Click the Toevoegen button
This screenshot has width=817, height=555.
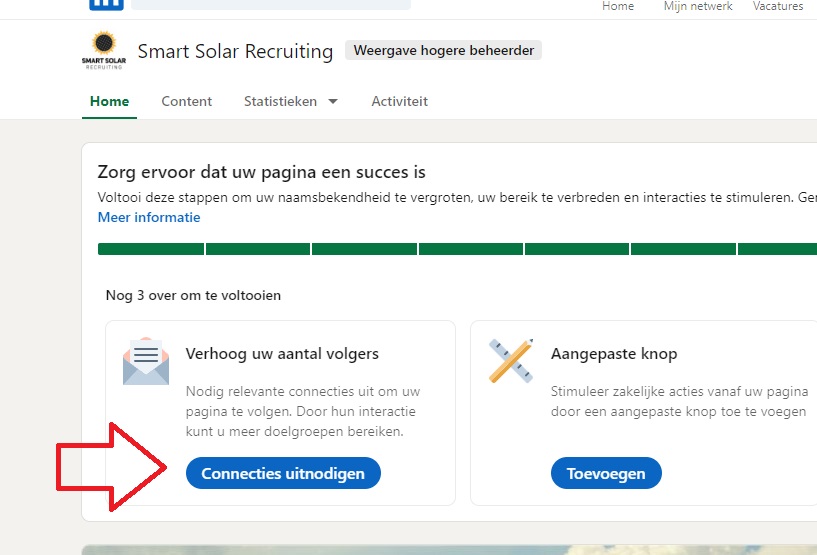click(606, 474)
